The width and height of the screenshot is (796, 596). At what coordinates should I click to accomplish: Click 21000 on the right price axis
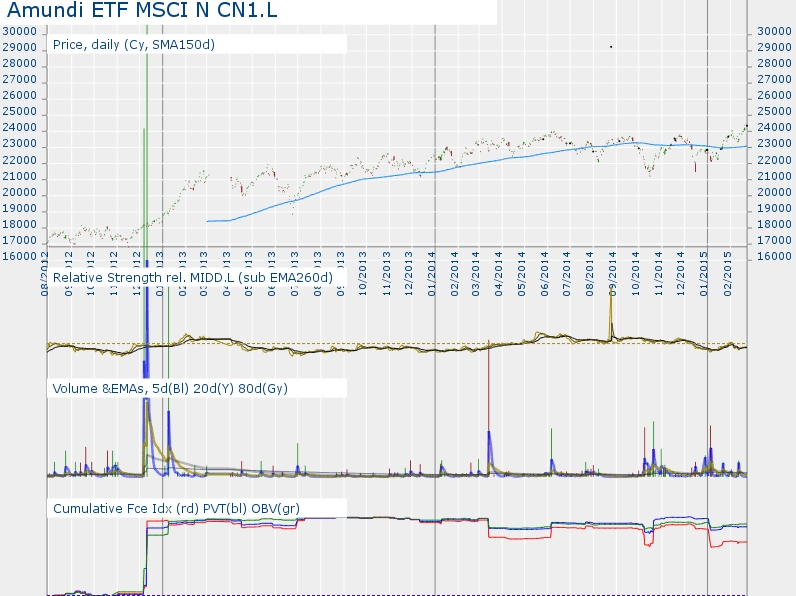pyautogui.click(x=774, y=177)
